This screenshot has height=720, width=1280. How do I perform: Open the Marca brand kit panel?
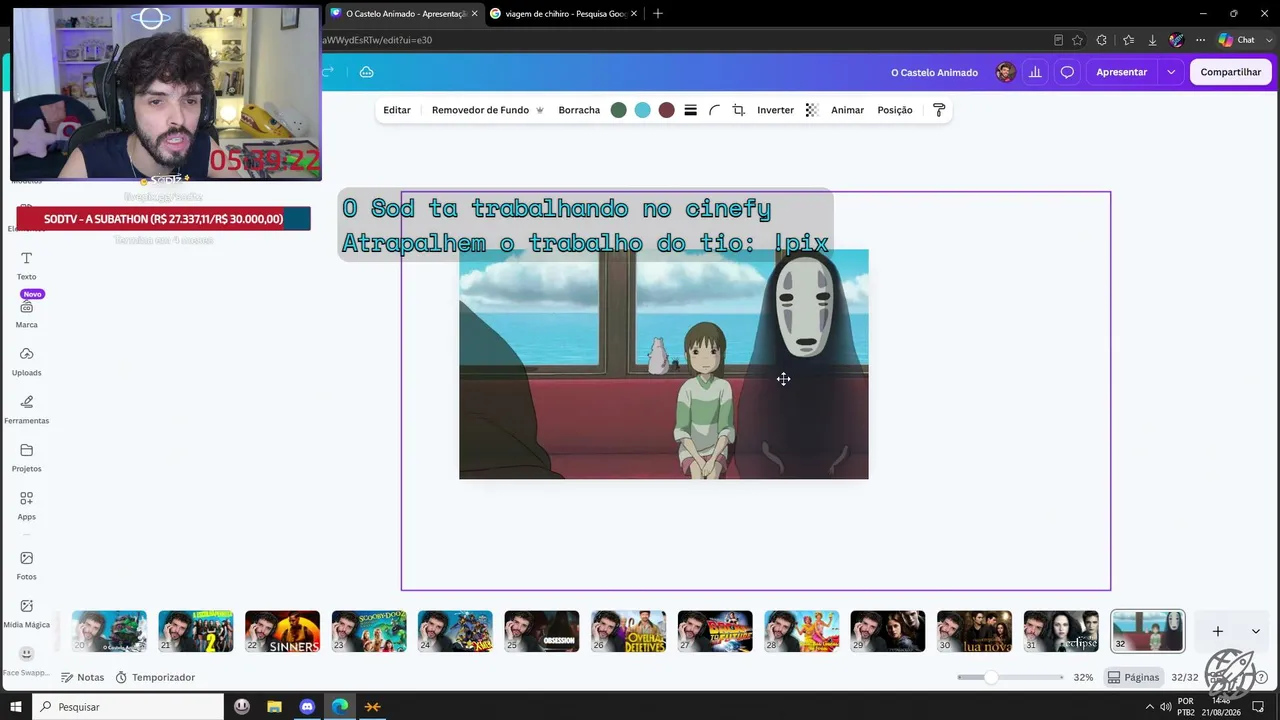26,314
